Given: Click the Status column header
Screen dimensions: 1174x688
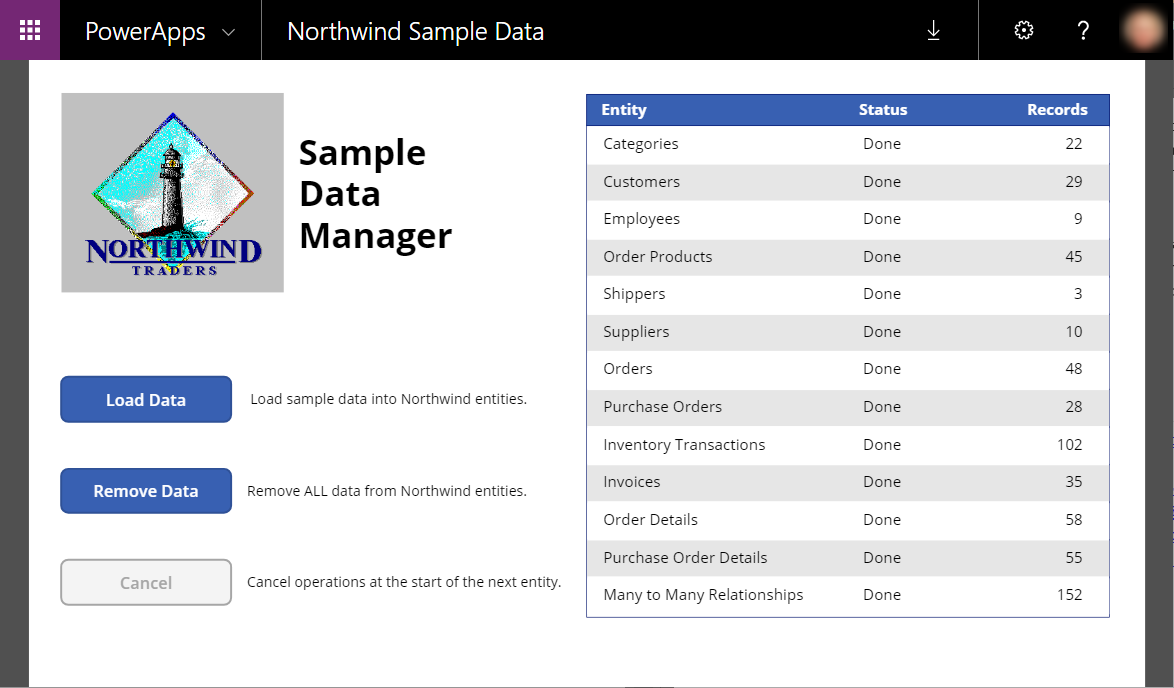Looking at the screenshot, I should (881, 110).
